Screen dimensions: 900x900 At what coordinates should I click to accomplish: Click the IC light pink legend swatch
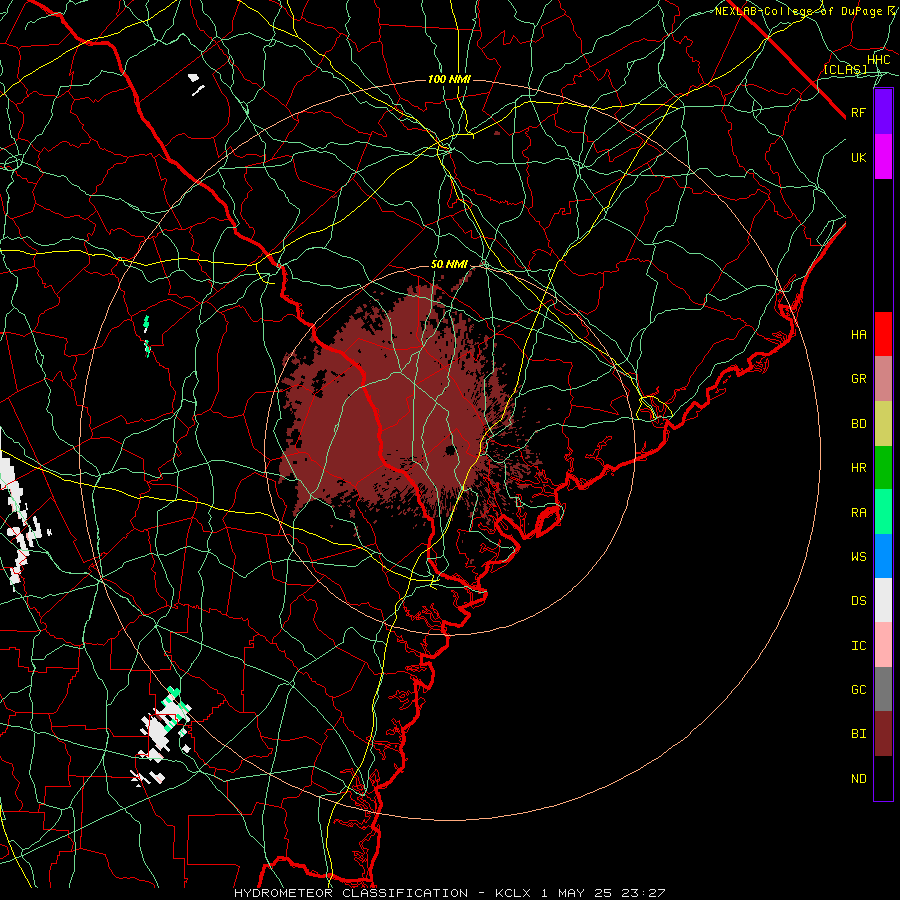tap(883, 645)
